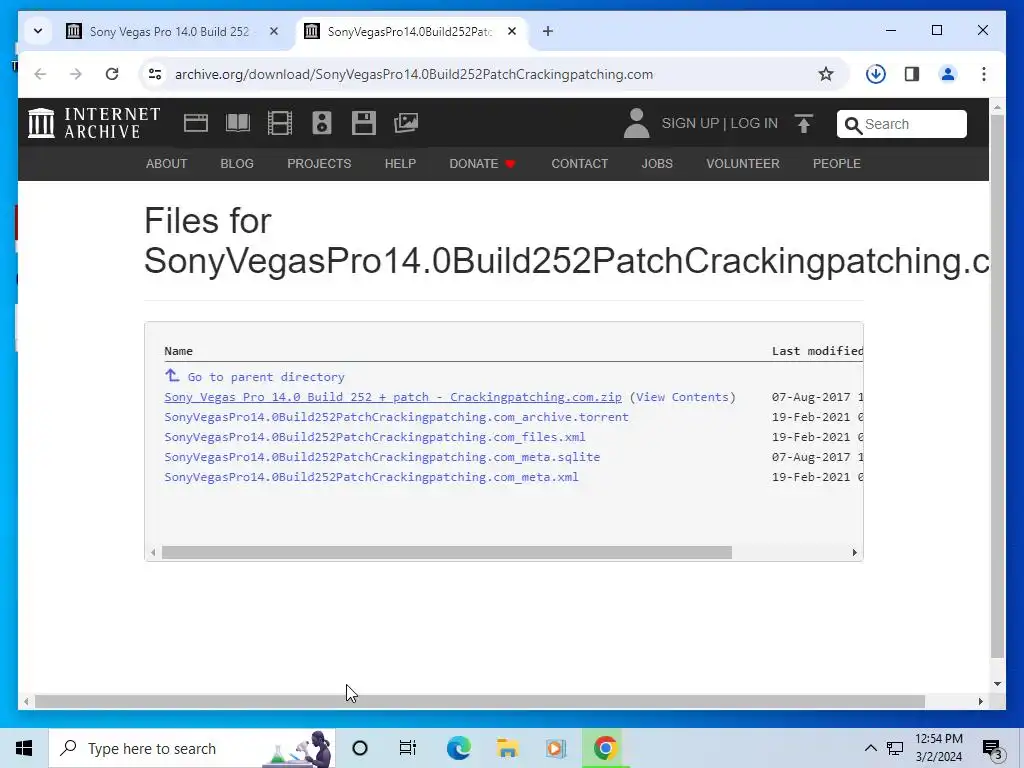
Task: Open the Internet Archive home logo
Action: click(94, 123)
